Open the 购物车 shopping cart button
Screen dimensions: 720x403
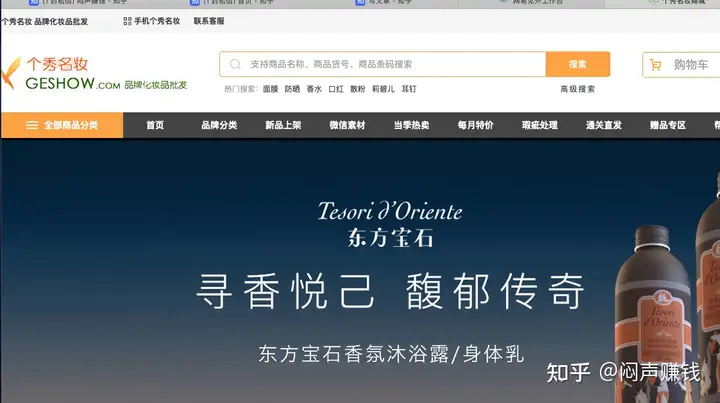click(x=681, y=65)
